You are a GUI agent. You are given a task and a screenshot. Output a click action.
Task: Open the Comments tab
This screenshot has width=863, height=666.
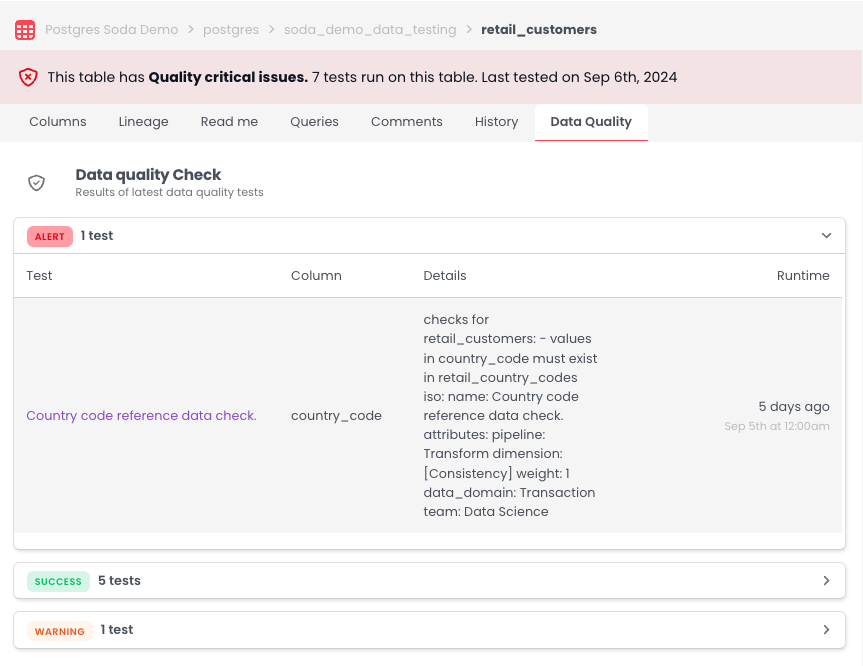click(x=406, y=122)
